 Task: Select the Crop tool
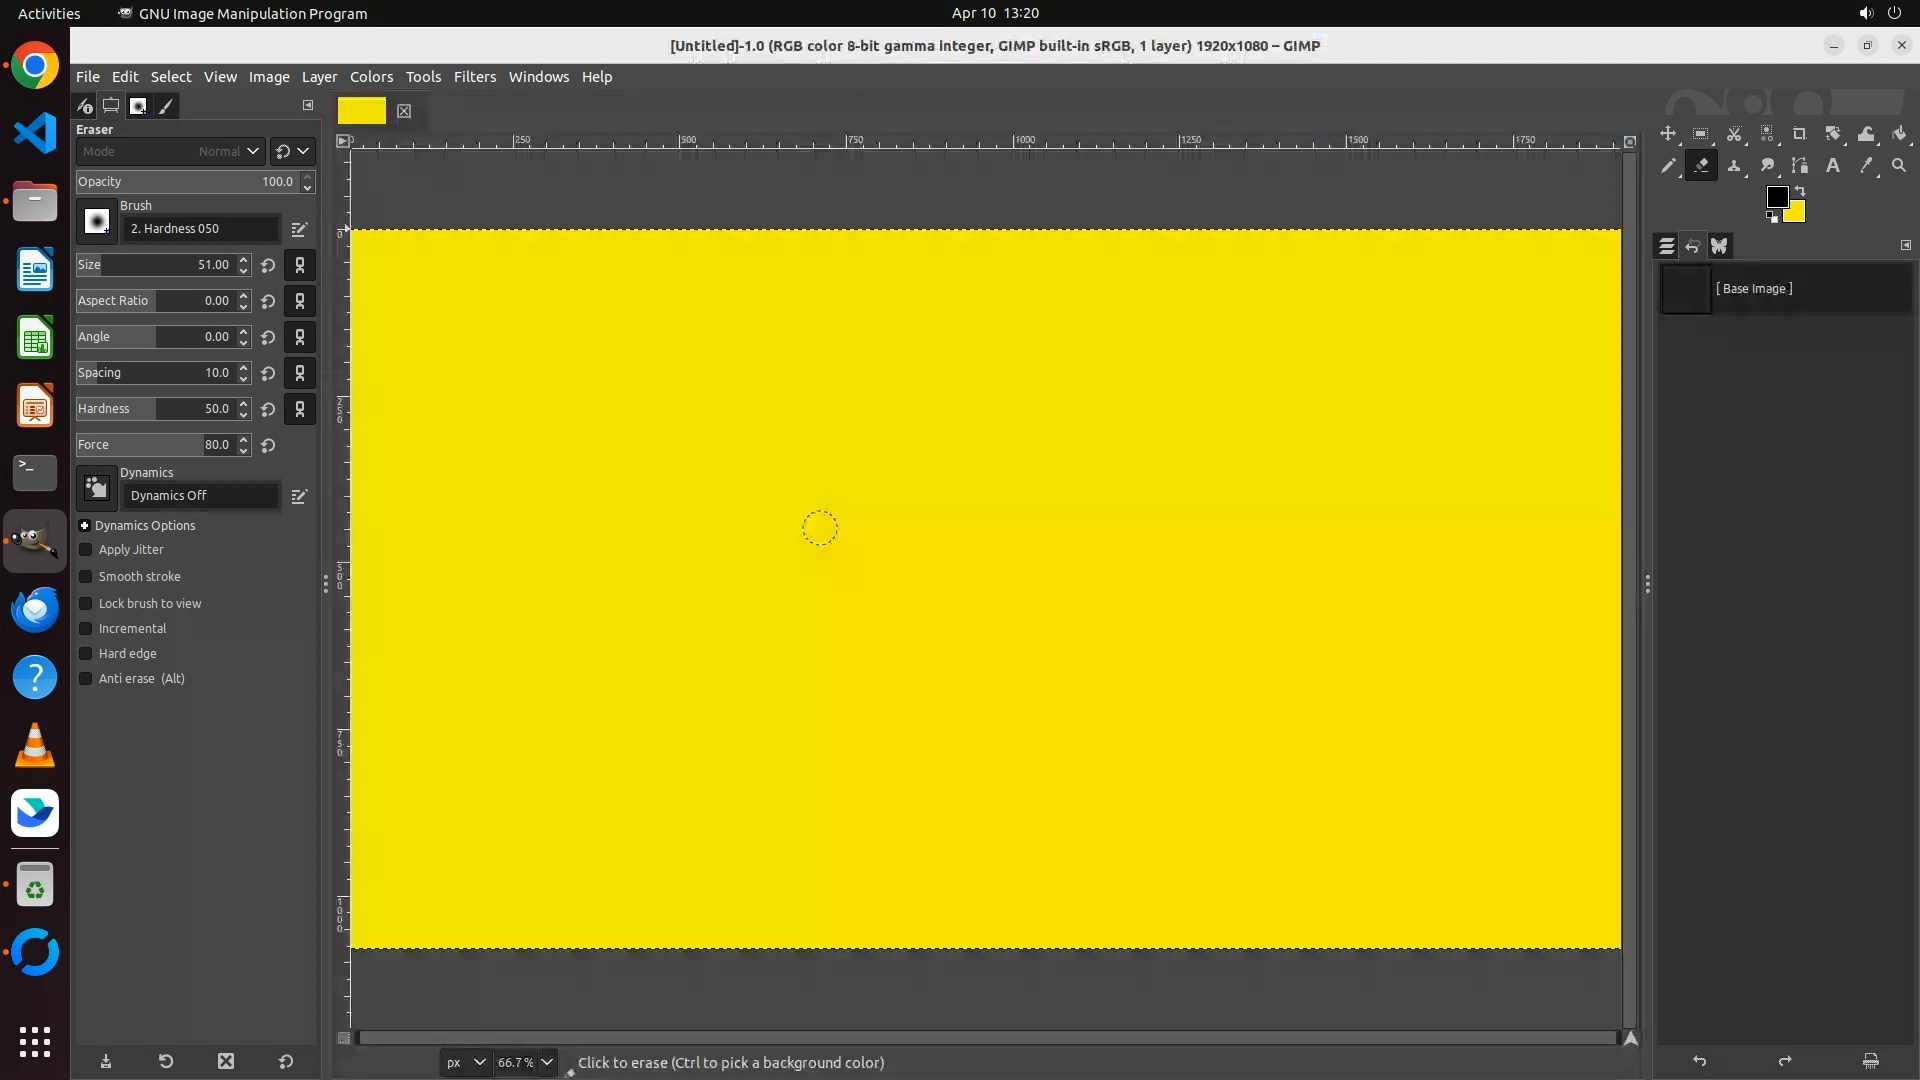click(1800, 134)
